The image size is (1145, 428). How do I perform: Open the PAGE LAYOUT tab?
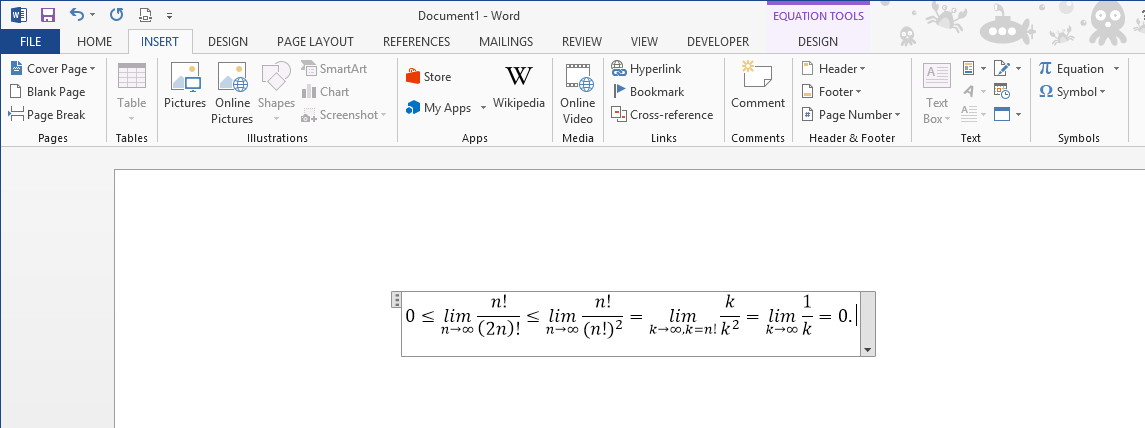coord(315,42)
